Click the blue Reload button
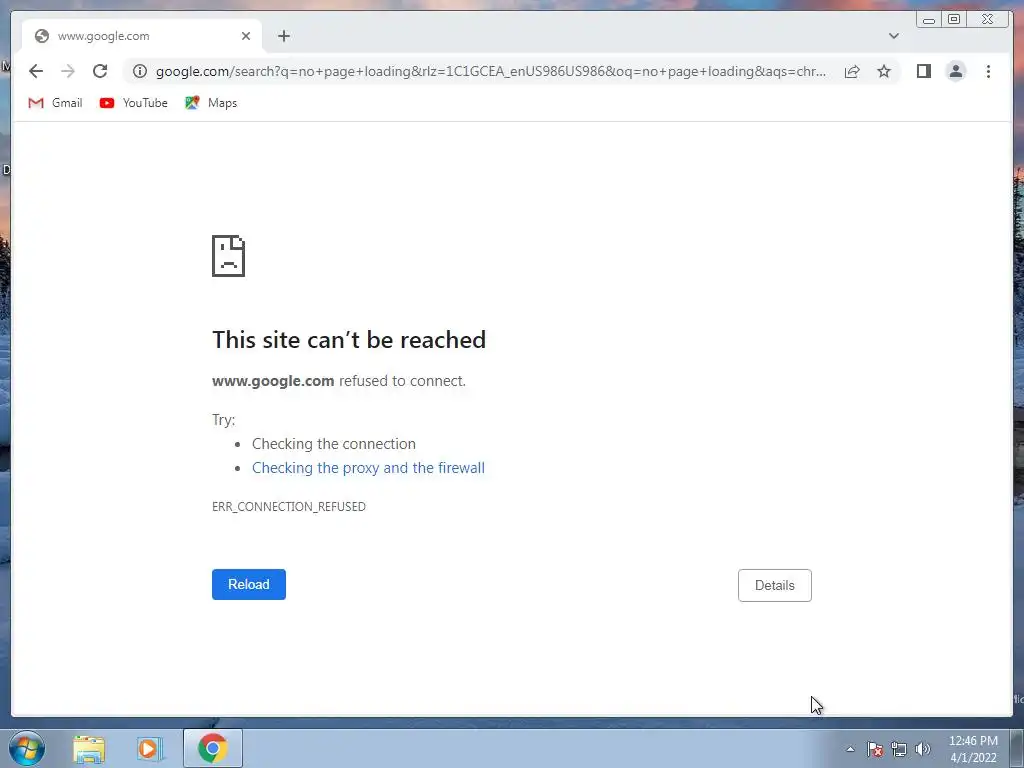The image size is (1024, 768). coord(249,584)
